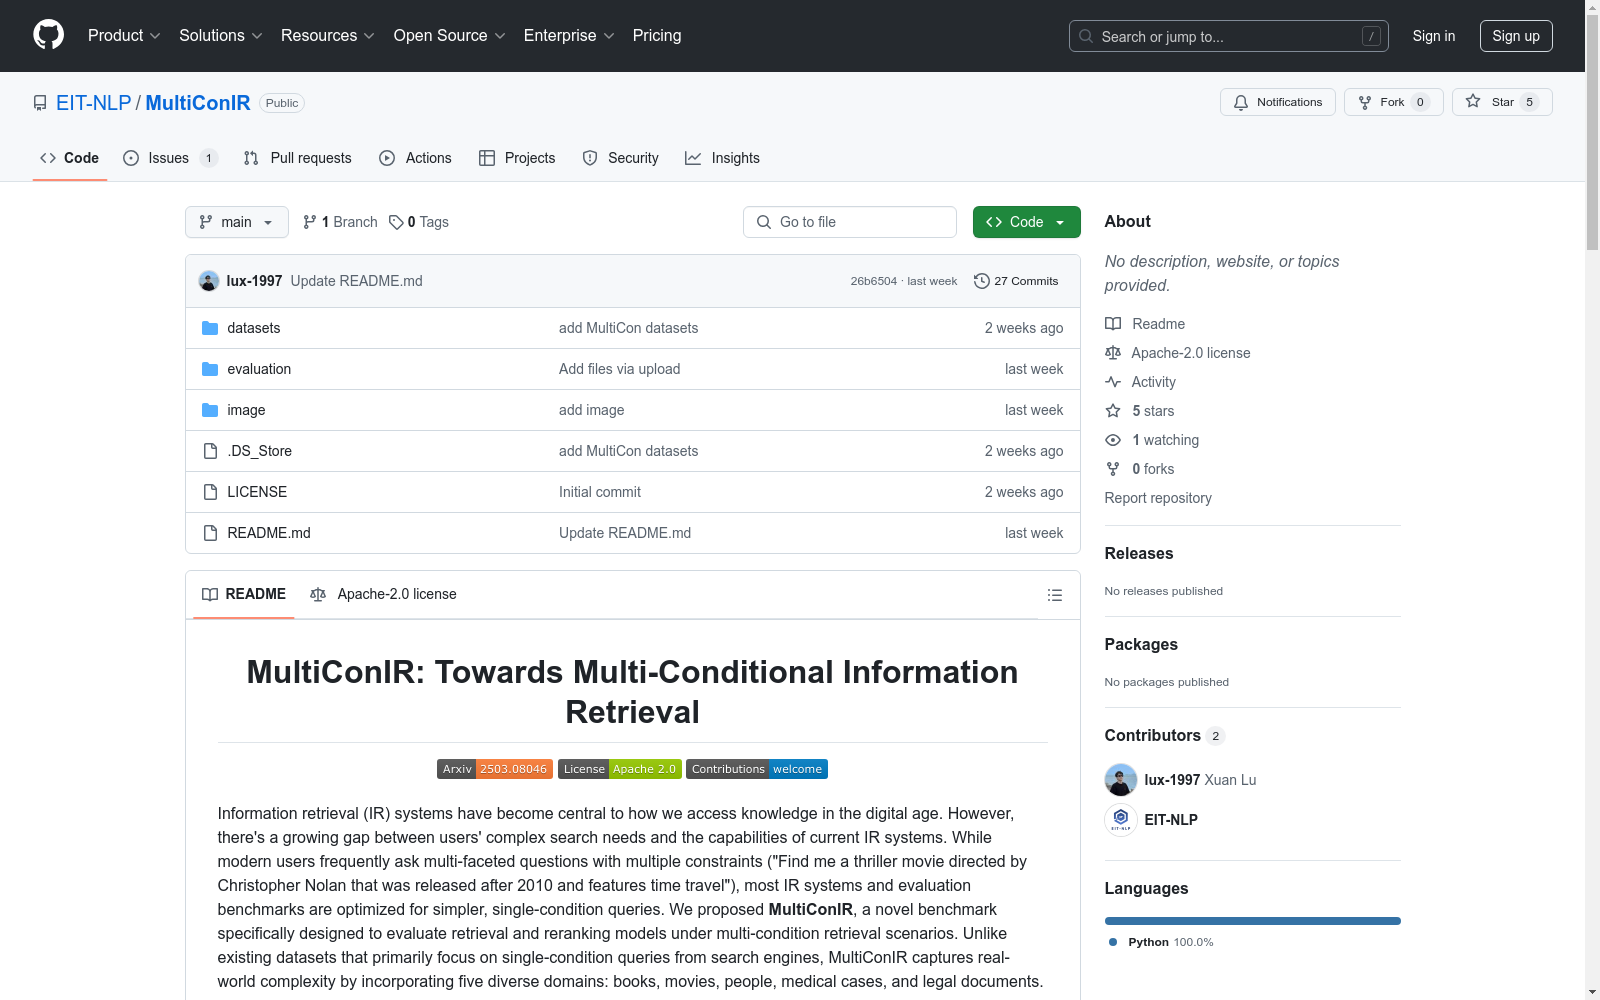Open the EIT-NLP organization link

click(94, 103)
